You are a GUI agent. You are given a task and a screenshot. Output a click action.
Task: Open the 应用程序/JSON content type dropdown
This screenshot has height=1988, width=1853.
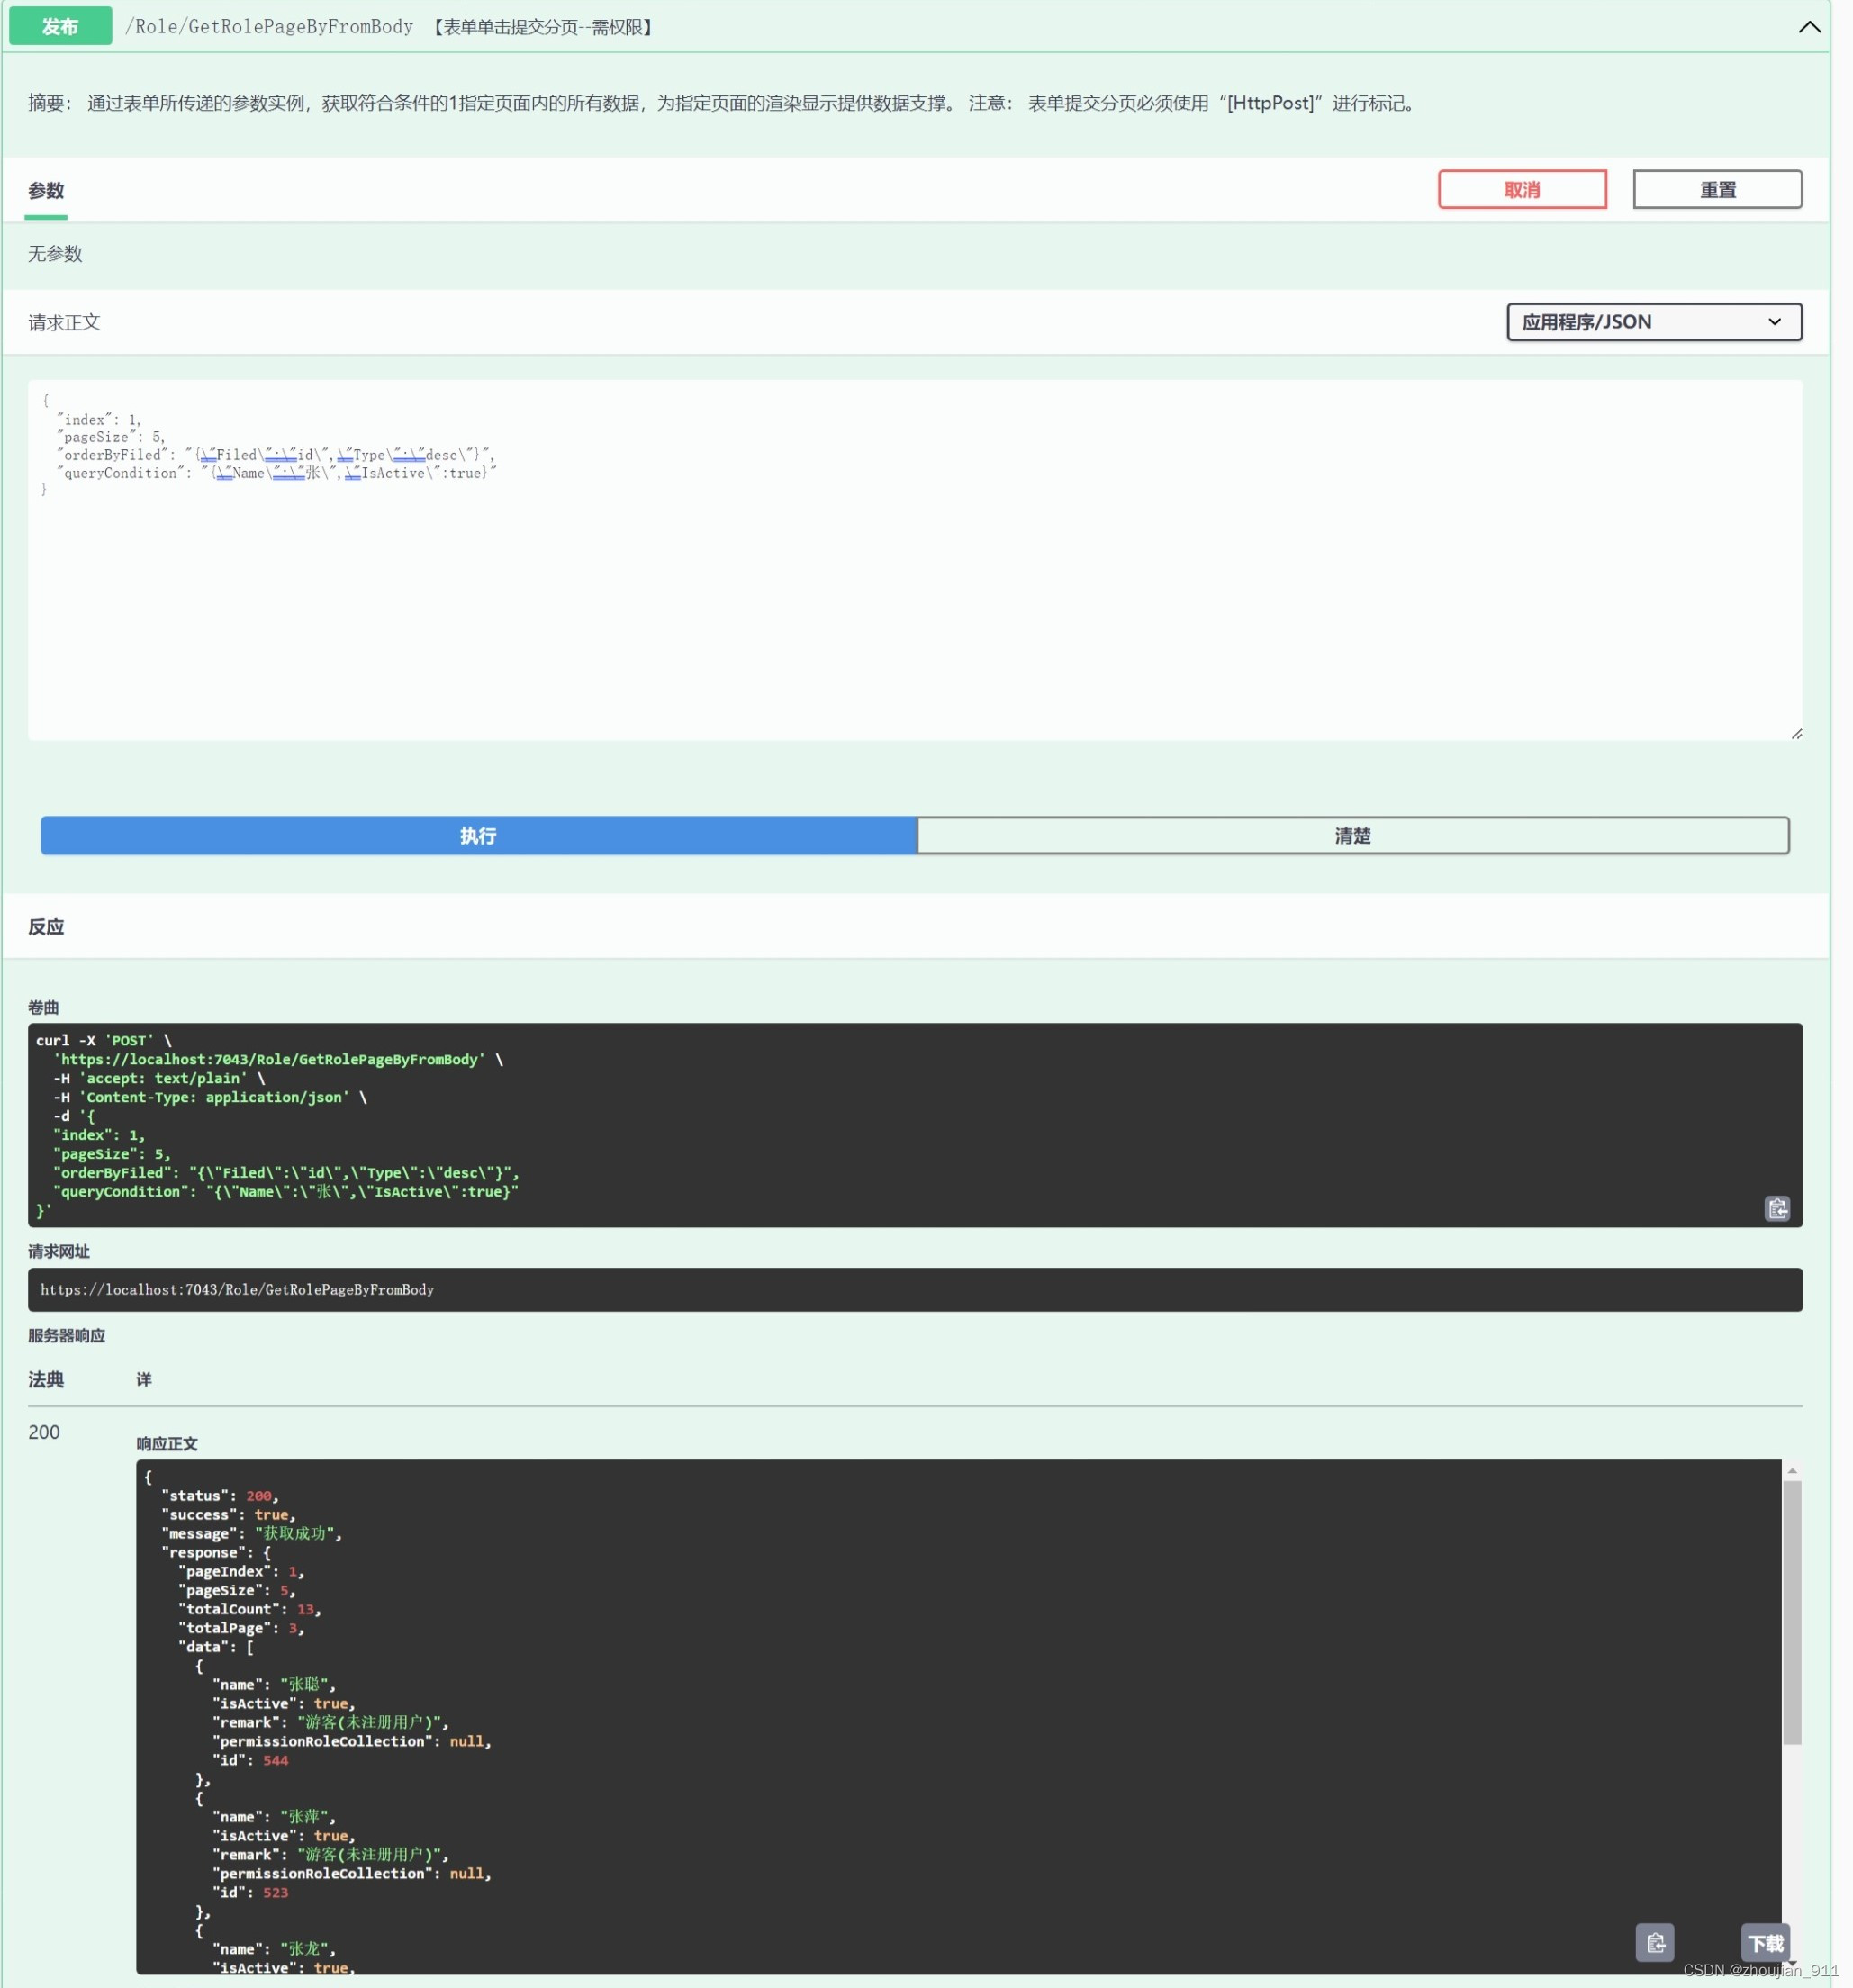(1654, 322)
